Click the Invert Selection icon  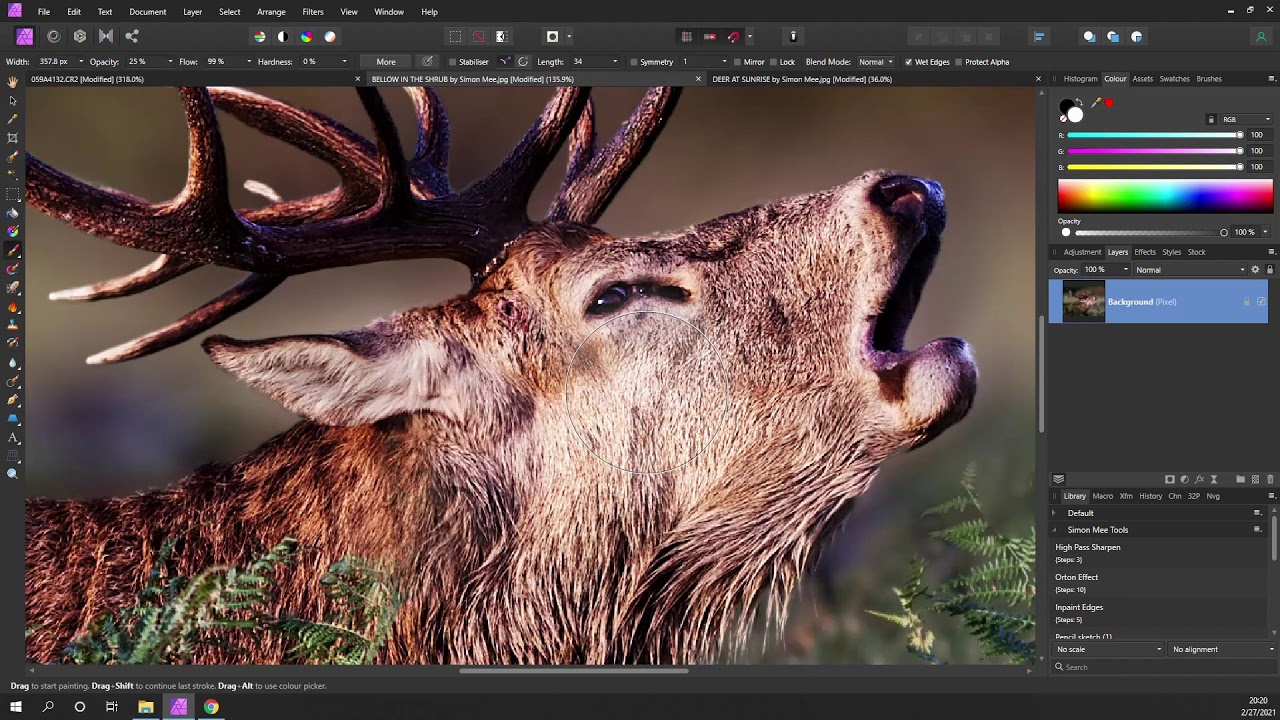point(501,37)
